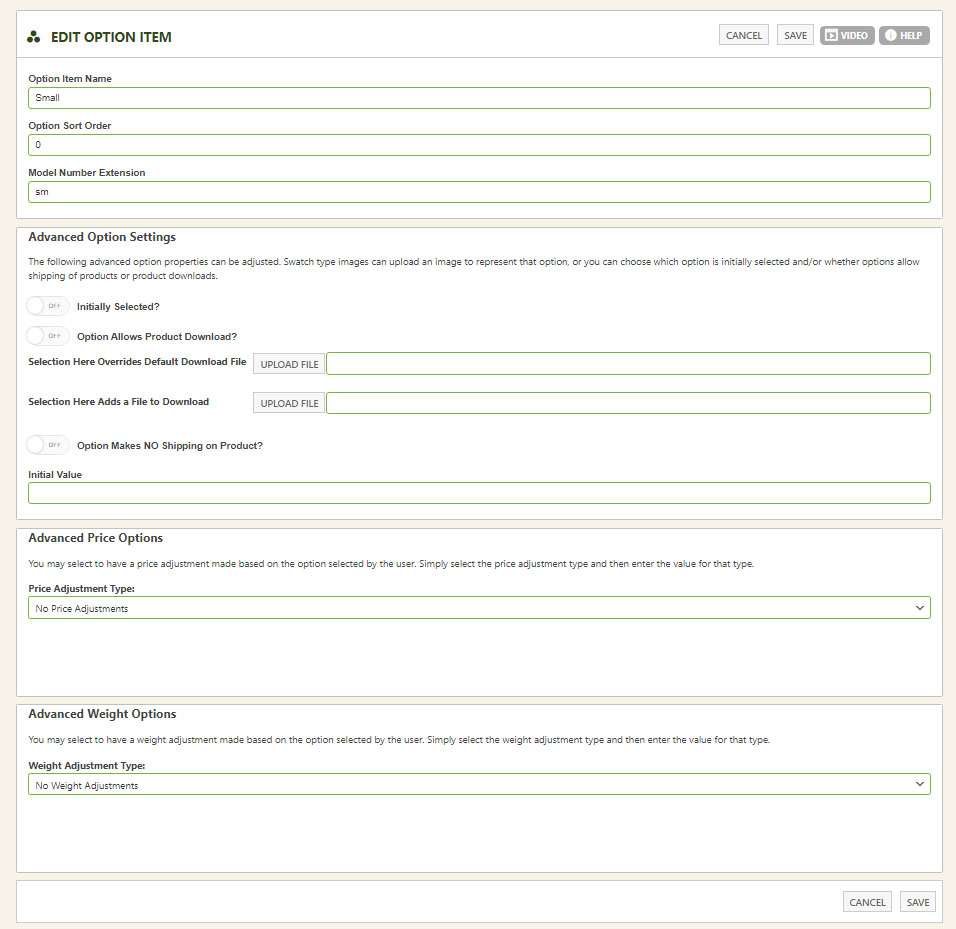Click the added download file path field
956x929 pixels.
(x=629, y=403)
